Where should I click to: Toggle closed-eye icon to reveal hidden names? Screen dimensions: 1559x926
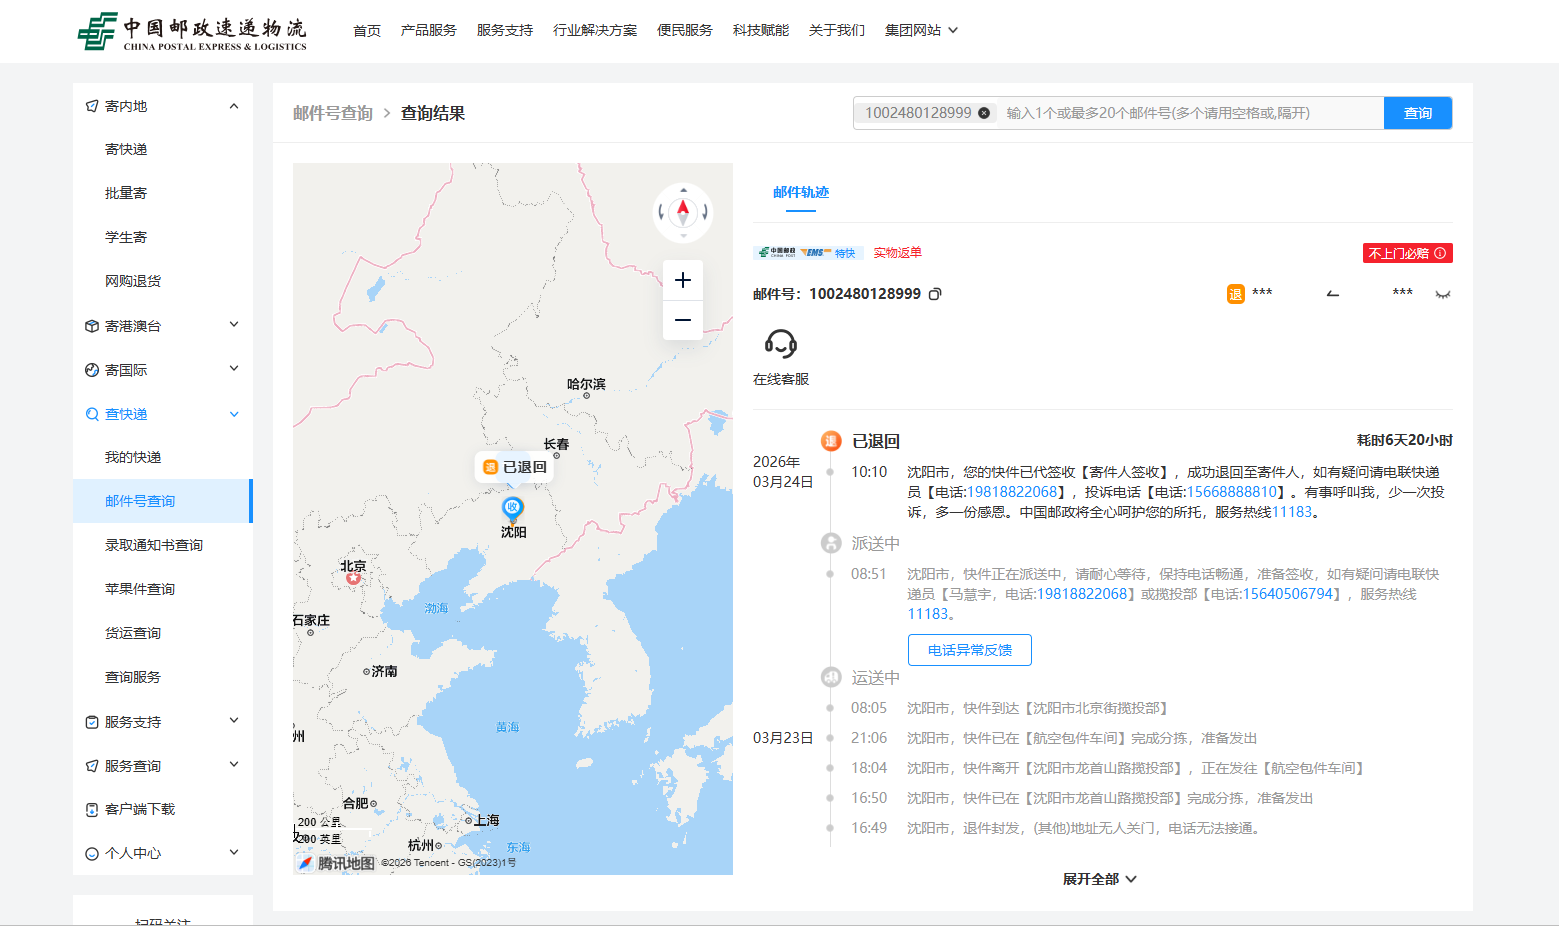click(1442, 294)
